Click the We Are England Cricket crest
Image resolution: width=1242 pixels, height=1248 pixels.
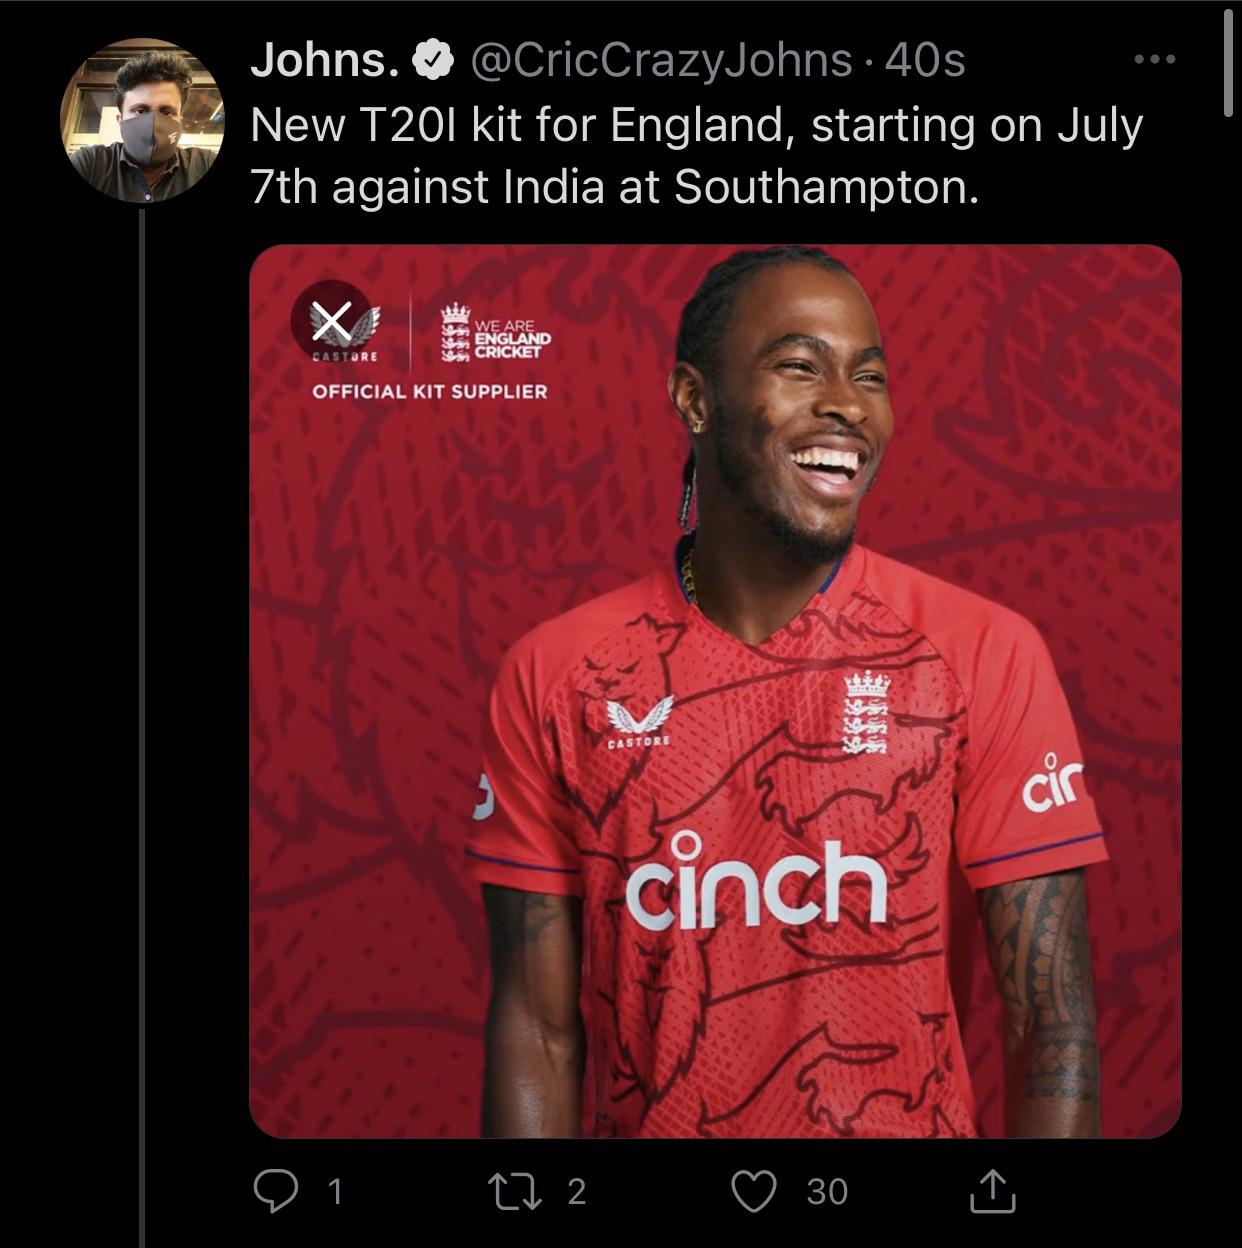pos(496,333)
